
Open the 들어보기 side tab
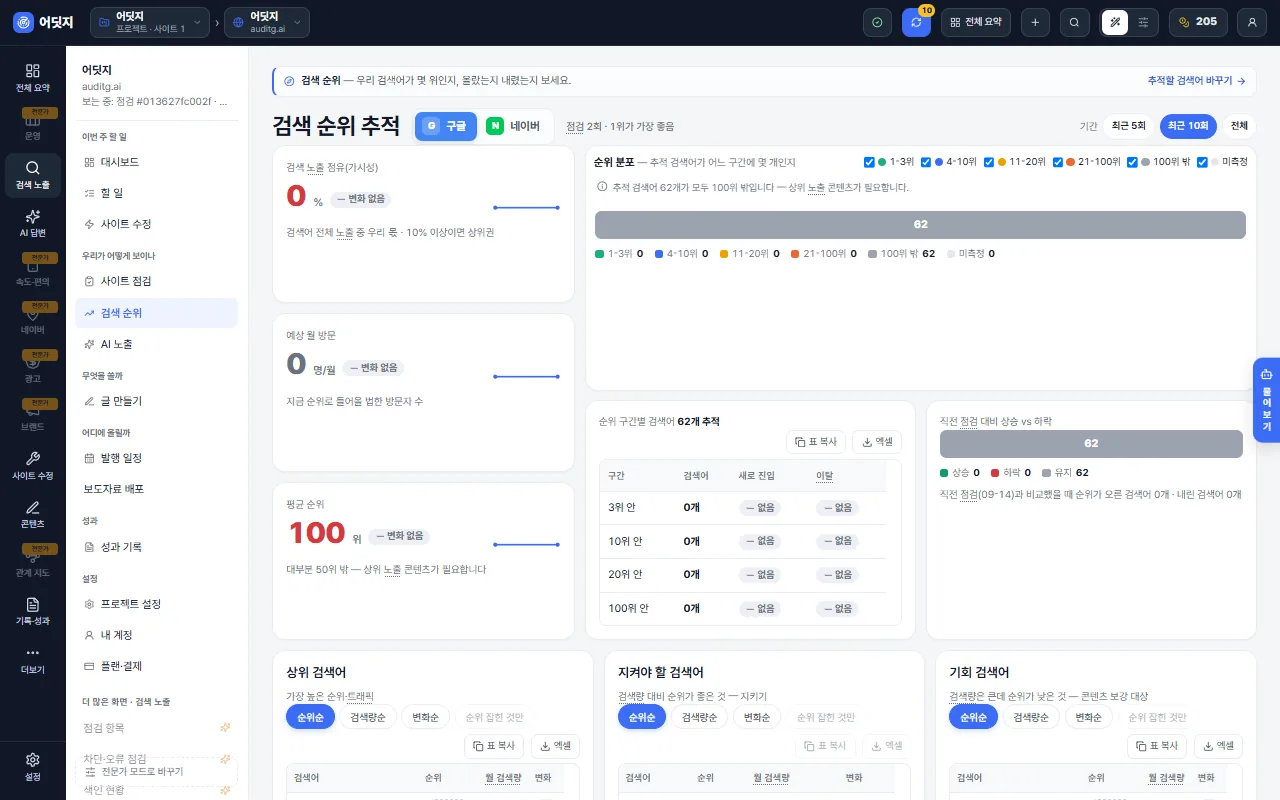coord(1266,400)
